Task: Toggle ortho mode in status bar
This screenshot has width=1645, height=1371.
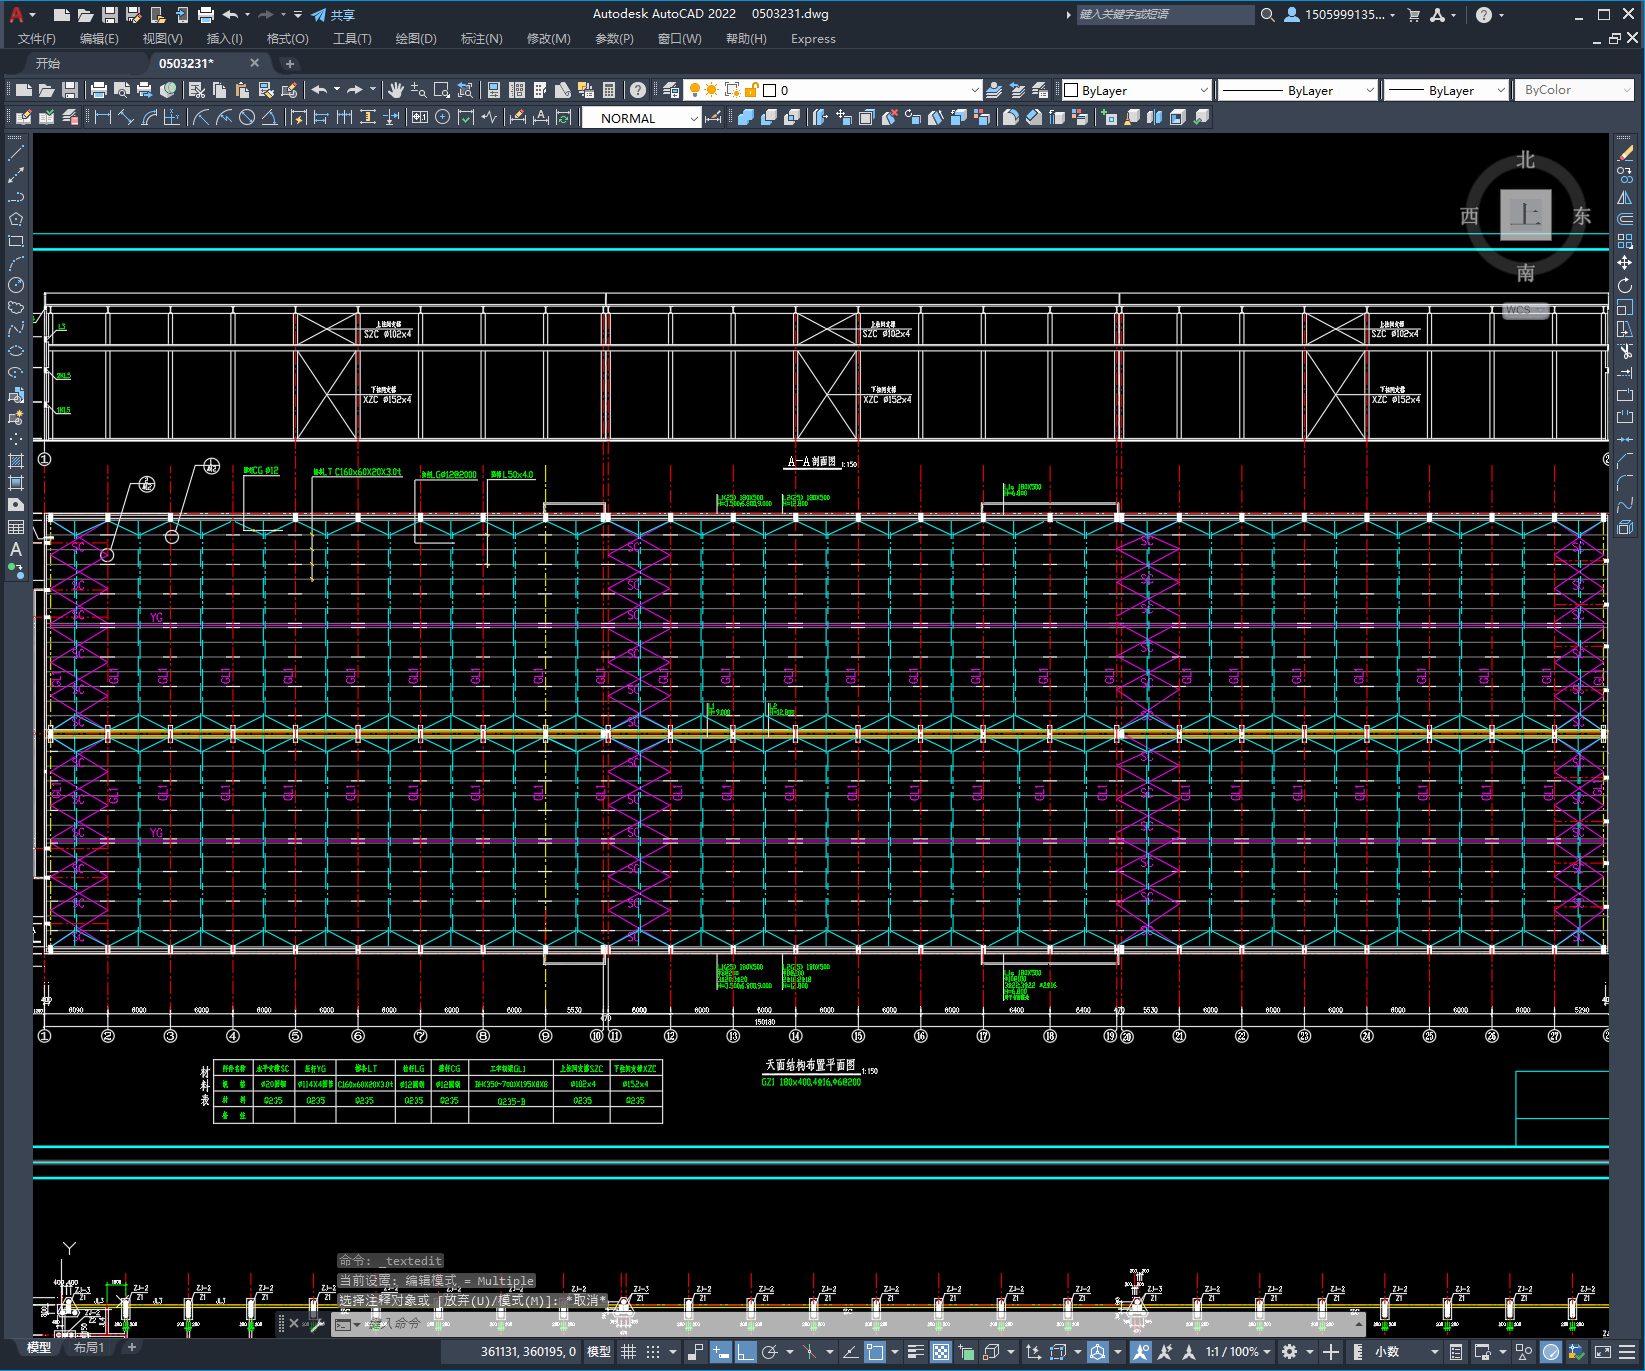Action: pyautogui.click(x=746, y=1352)
